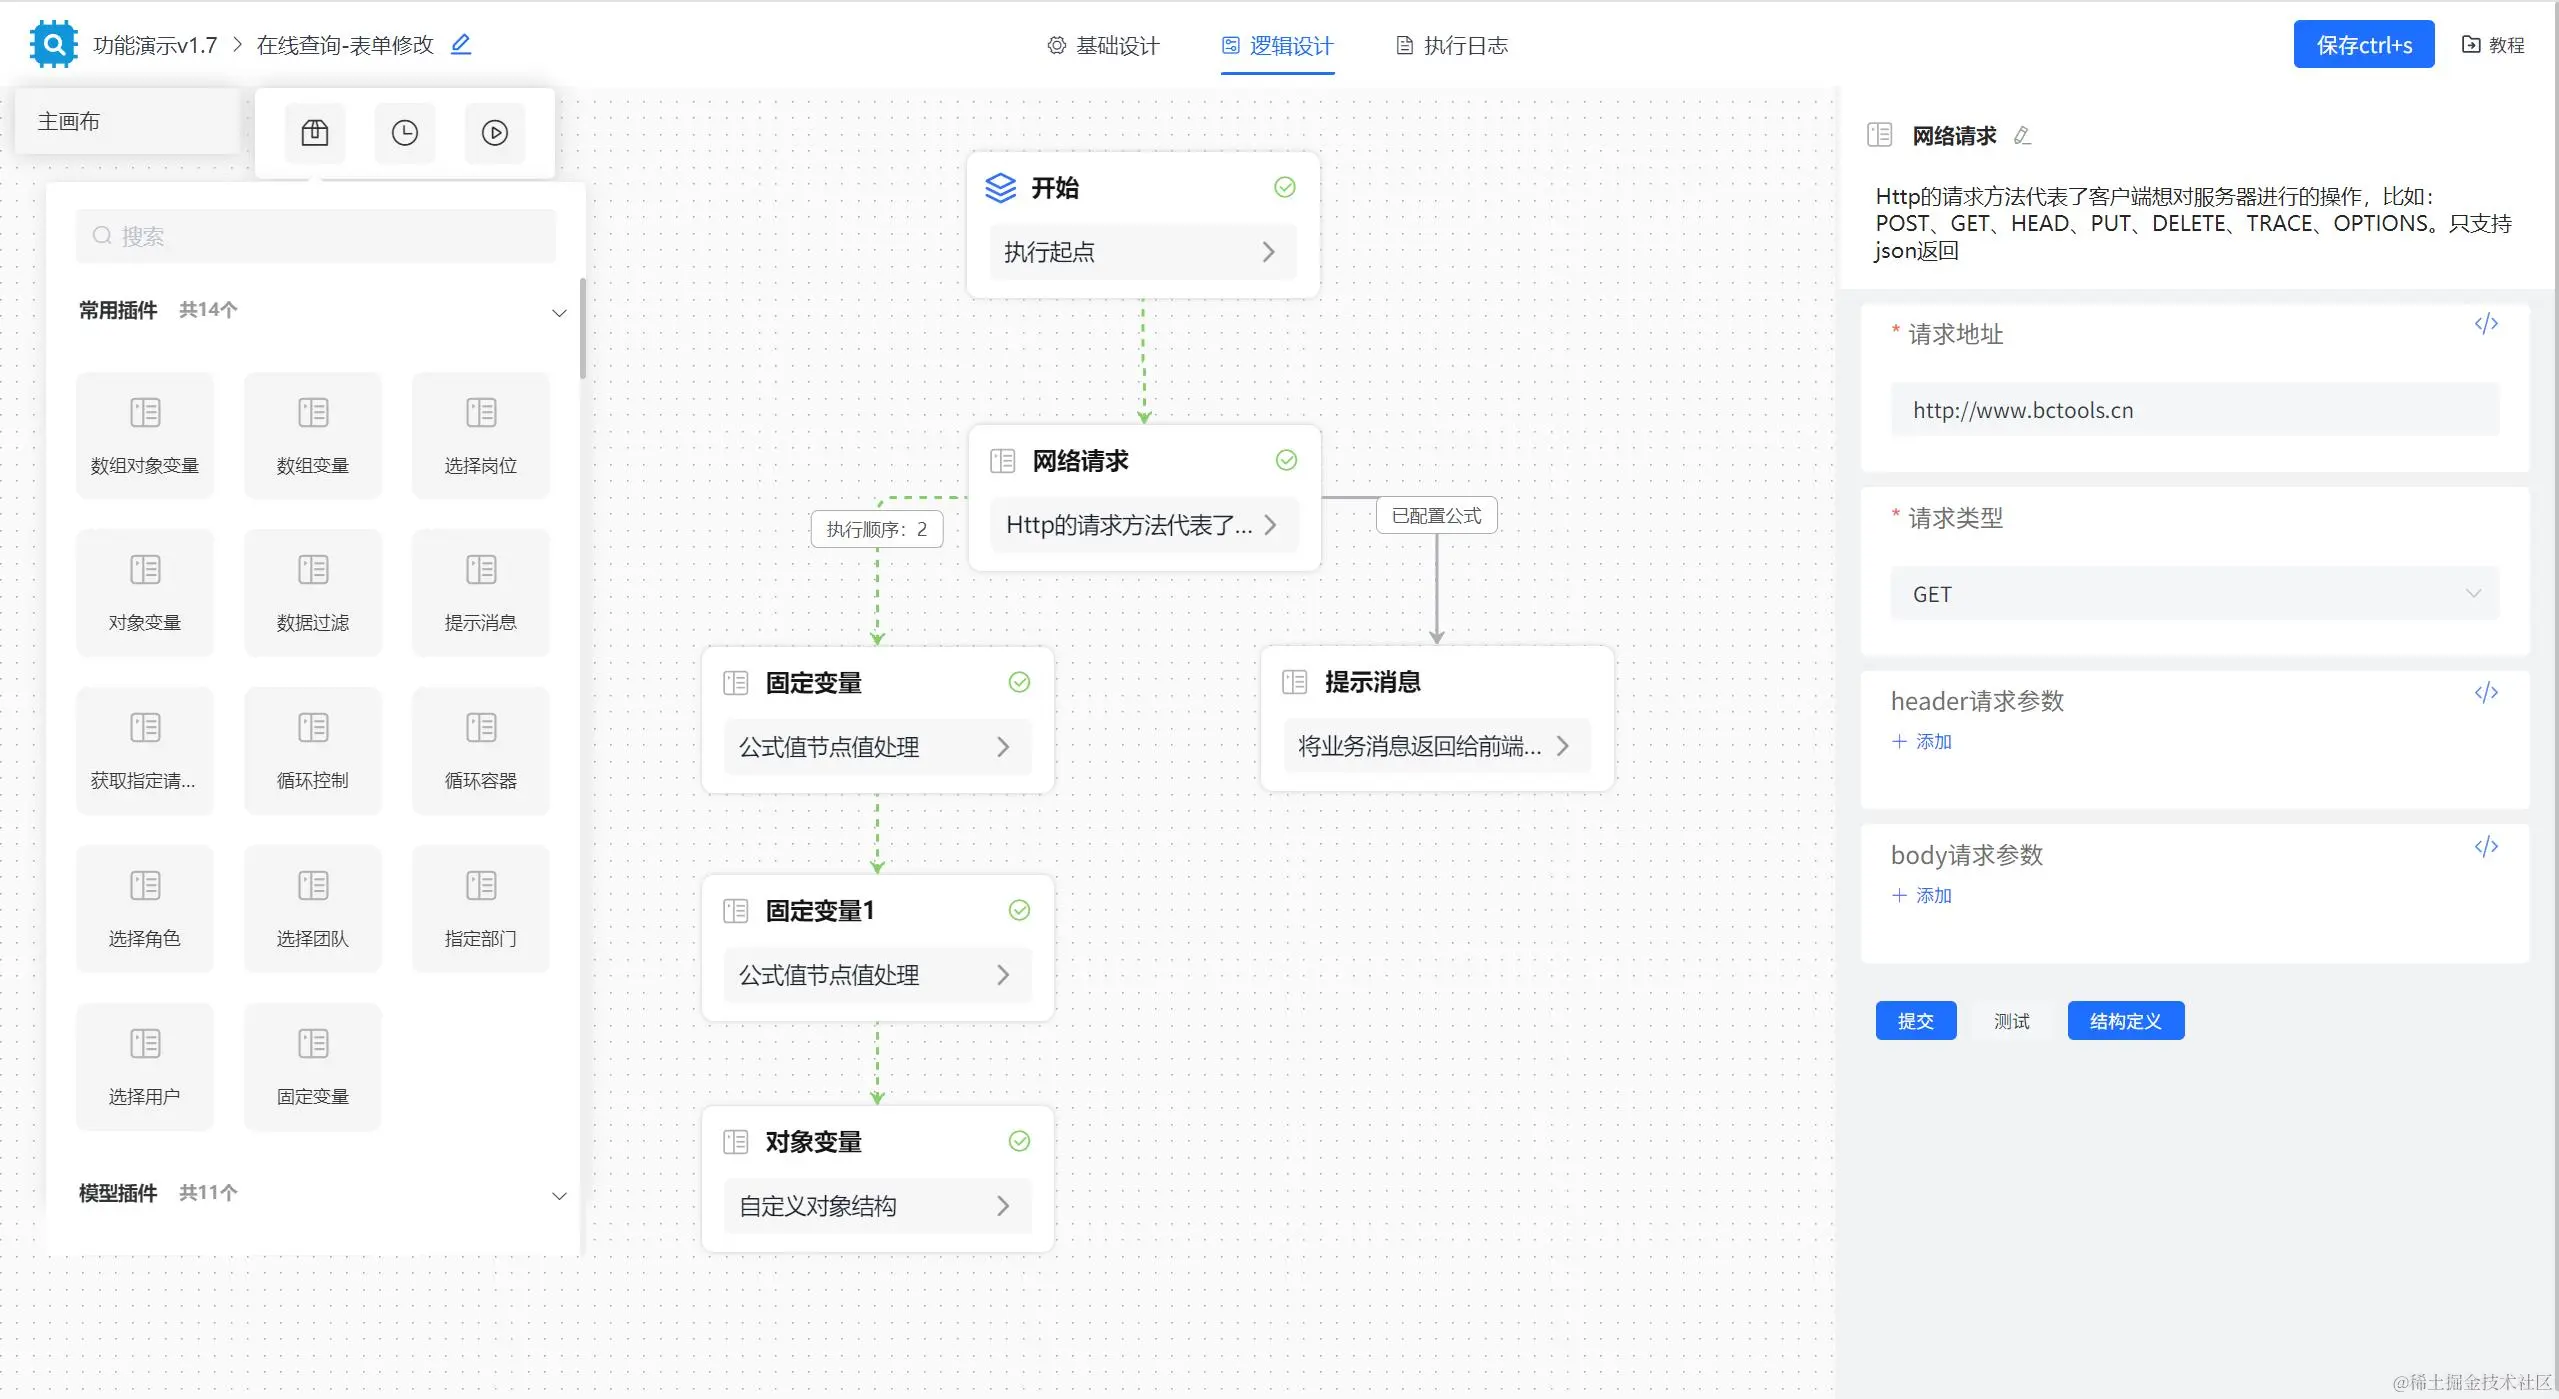
Task: Open code editor icon for body请求参数
Action: coord(2486,847)
